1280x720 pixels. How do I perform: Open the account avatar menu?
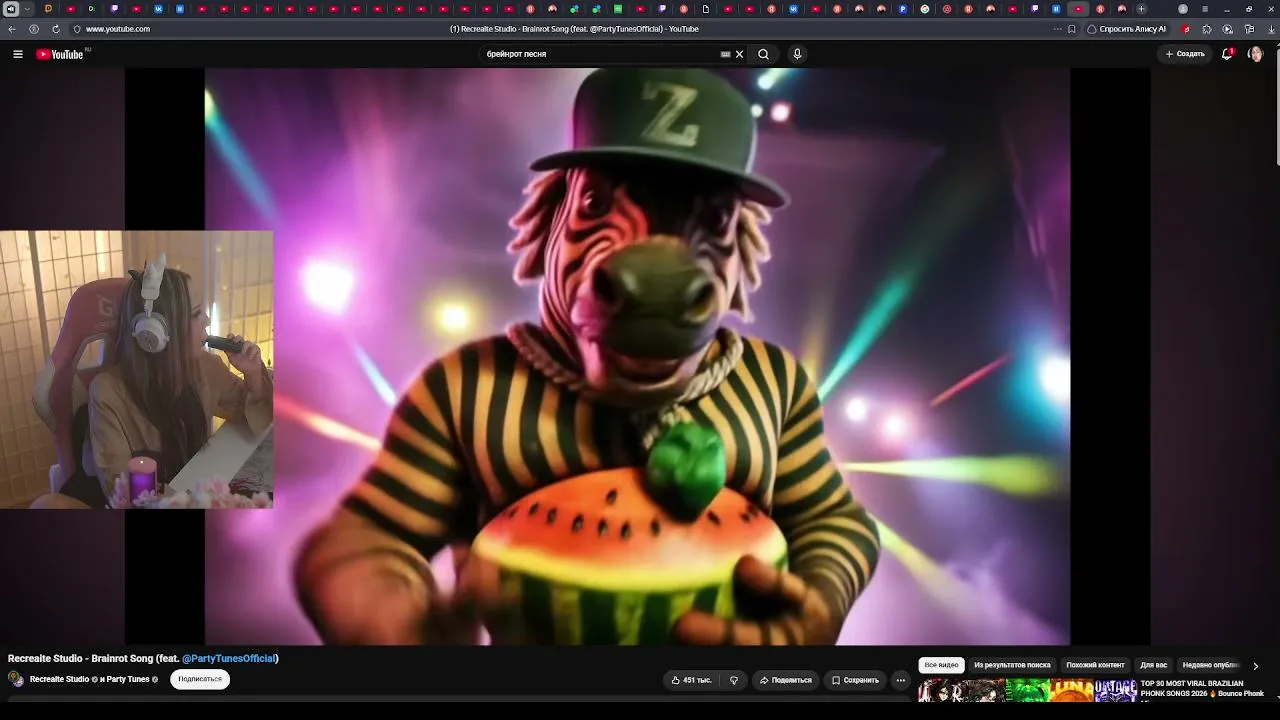click(1256, 54)
